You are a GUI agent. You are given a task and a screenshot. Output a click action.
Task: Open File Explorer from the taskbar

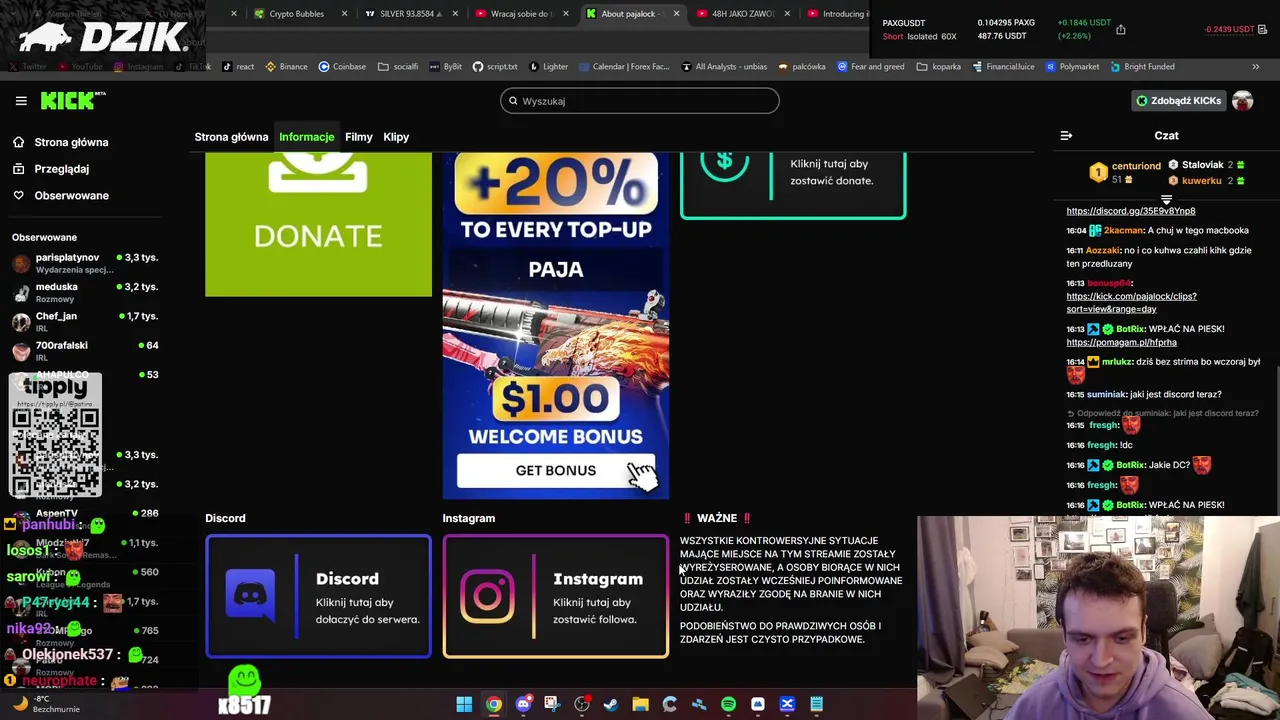coord(640,704)
